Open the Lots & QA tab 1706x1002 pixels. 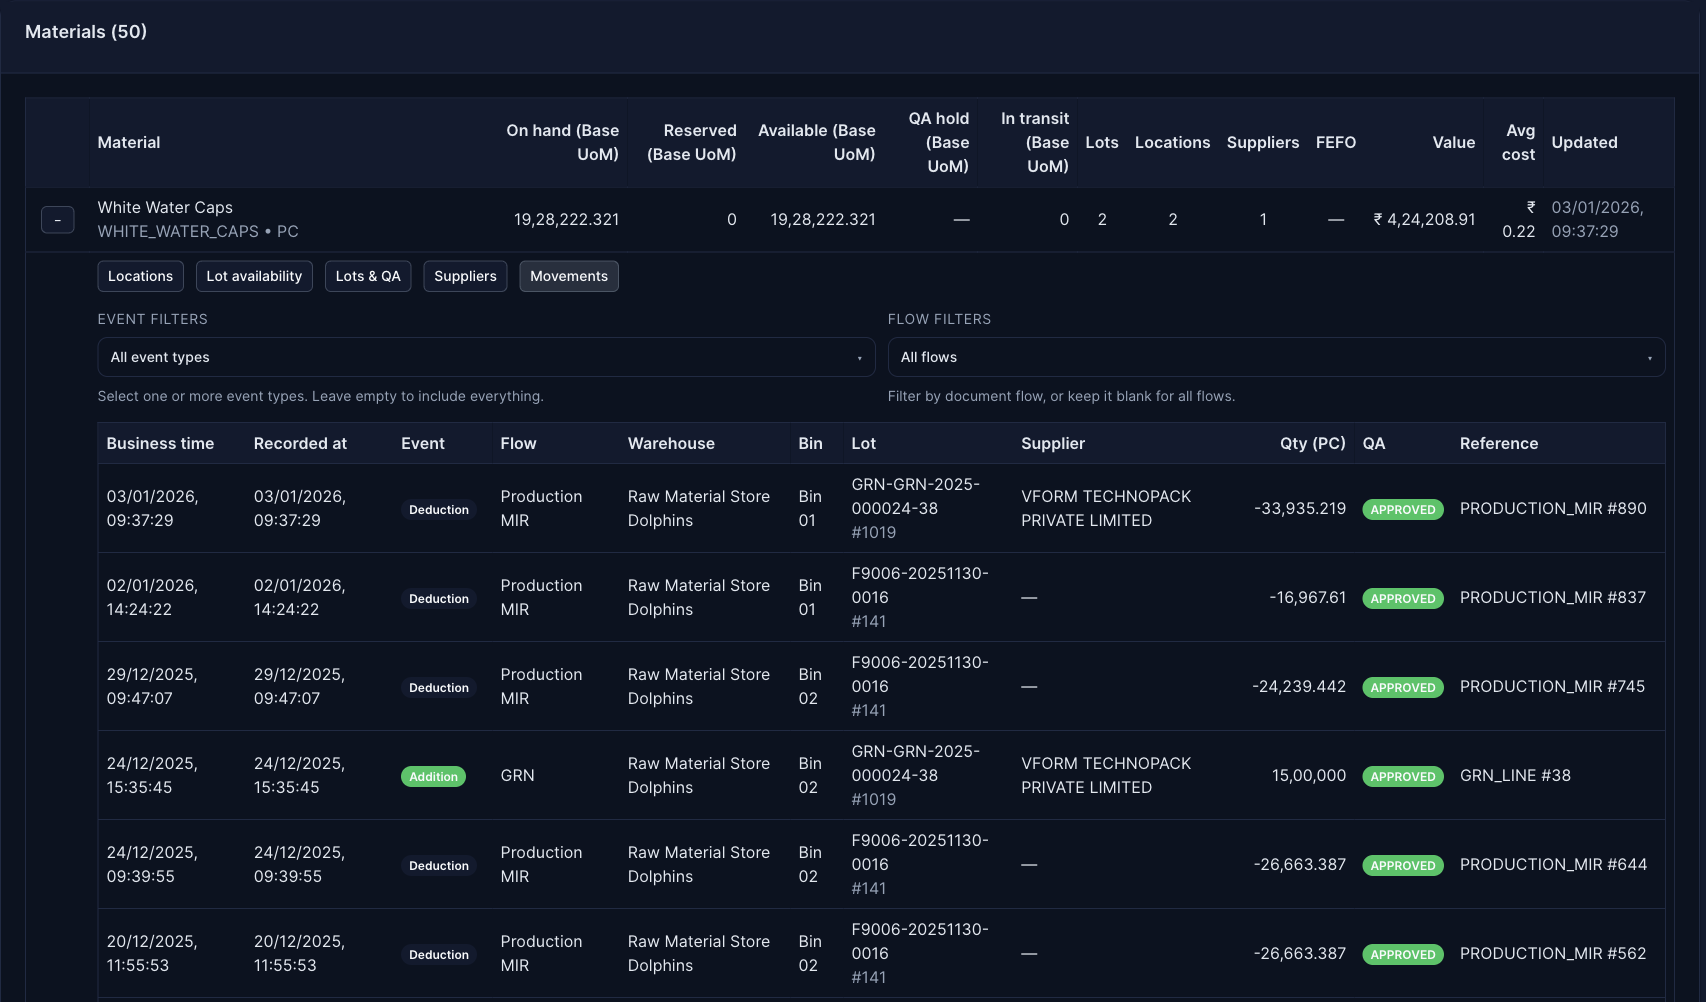368,276
